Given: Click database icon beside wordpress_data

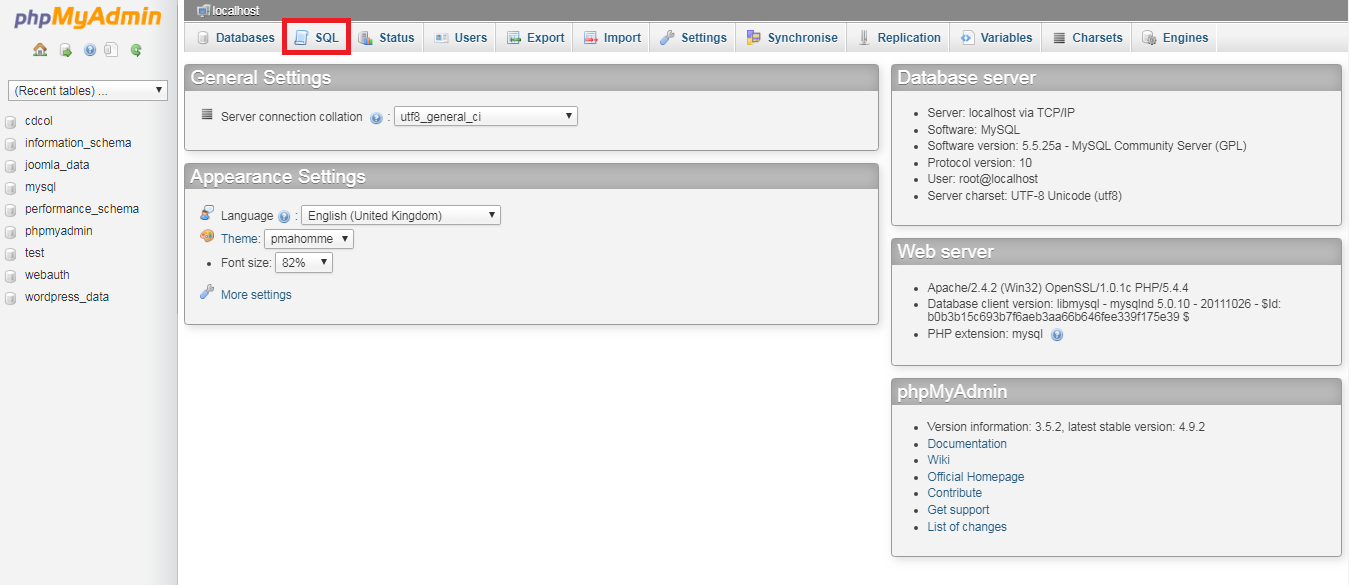Looking at the screenshot, I should pos(12,297).
